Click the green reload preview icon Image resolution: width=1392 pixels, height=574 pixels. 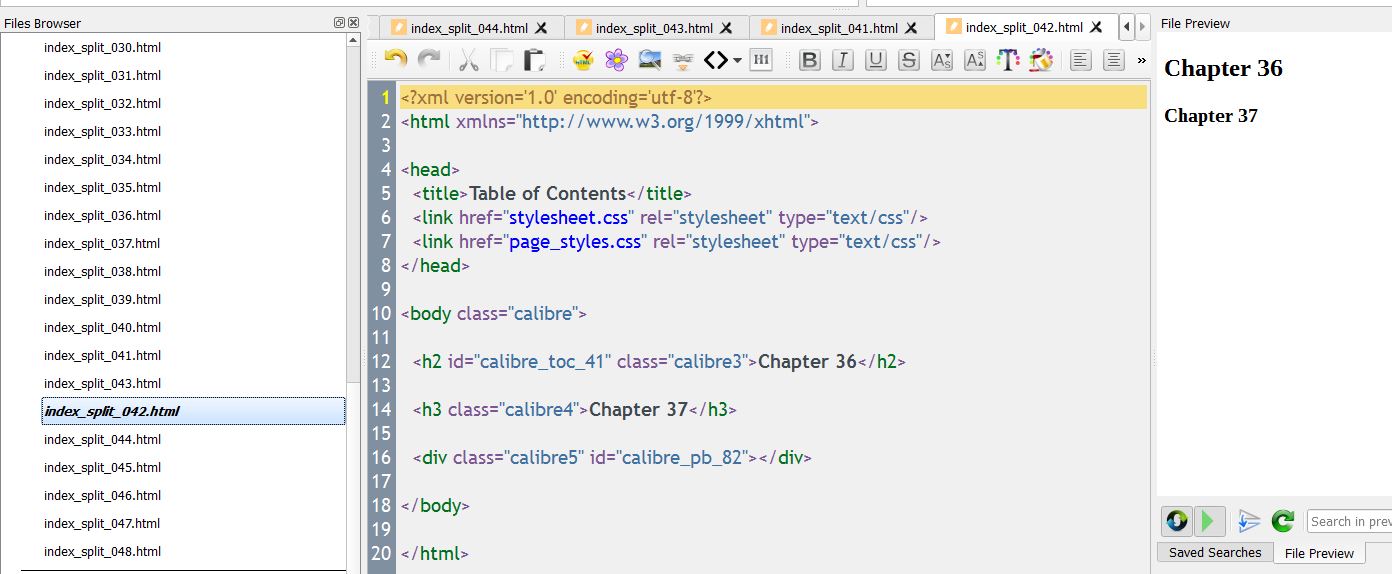pos(1283,521)
